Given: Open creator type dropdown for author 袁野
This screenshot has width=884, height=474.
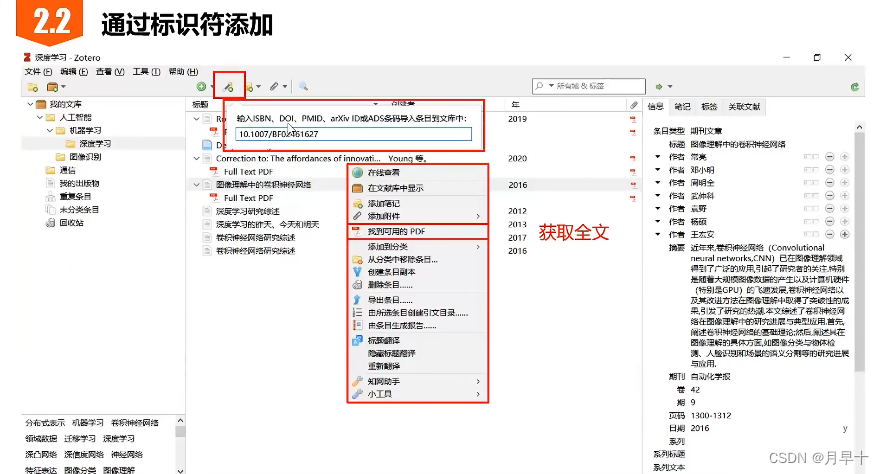Looking at the screenshot, I should [x=658, y=209].
